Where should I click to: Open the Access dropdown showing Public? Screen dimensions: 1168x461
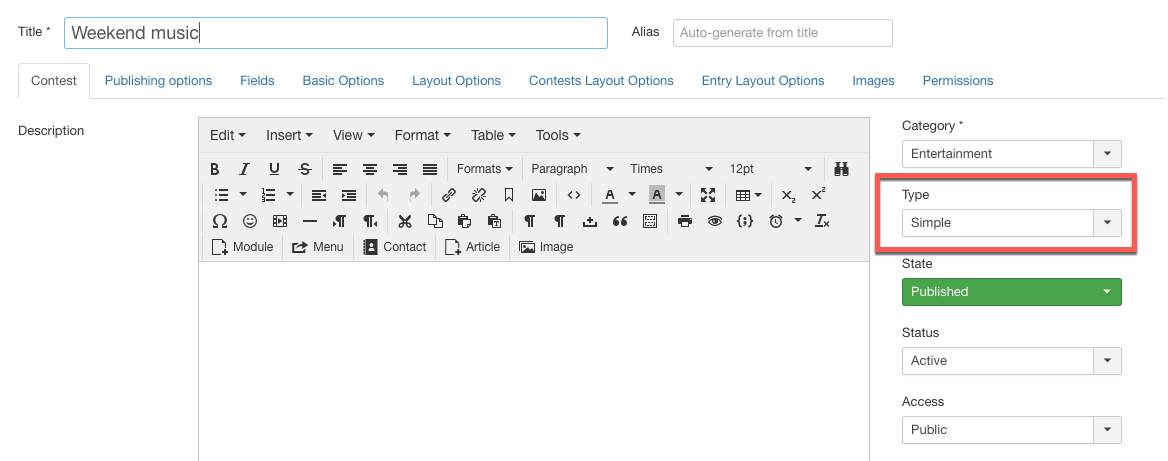point(1012,430)
